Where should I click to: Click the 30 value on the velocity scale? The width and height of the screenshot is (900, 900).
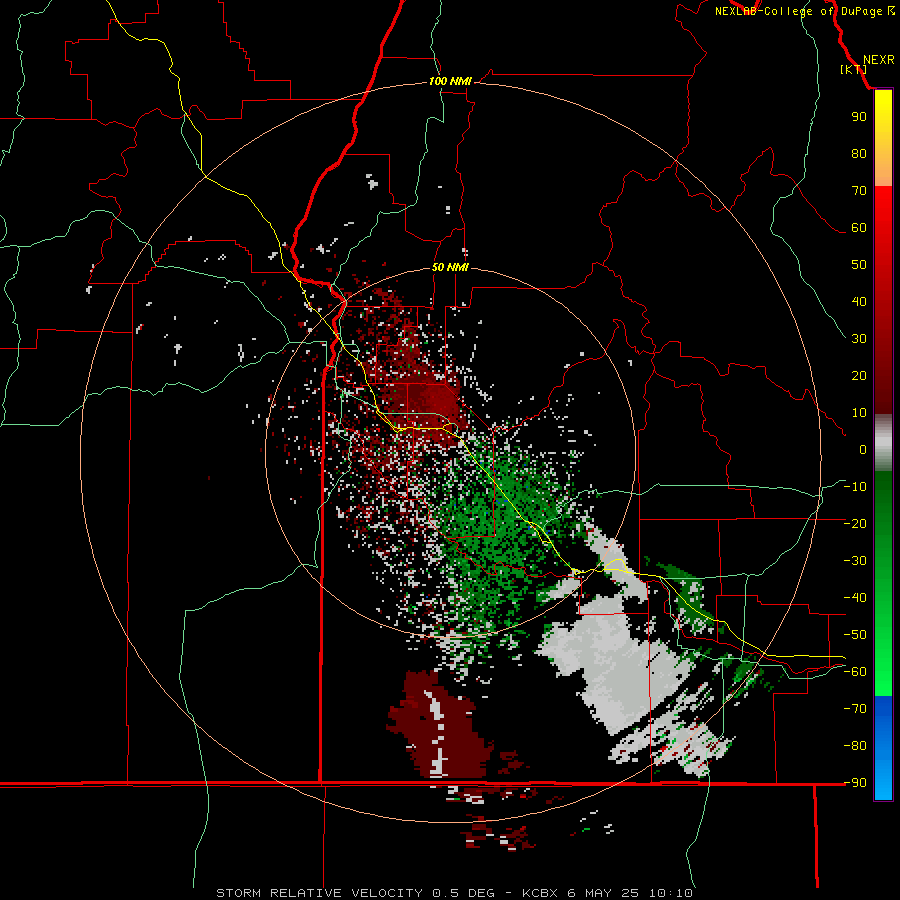click(x=859, y=339)
